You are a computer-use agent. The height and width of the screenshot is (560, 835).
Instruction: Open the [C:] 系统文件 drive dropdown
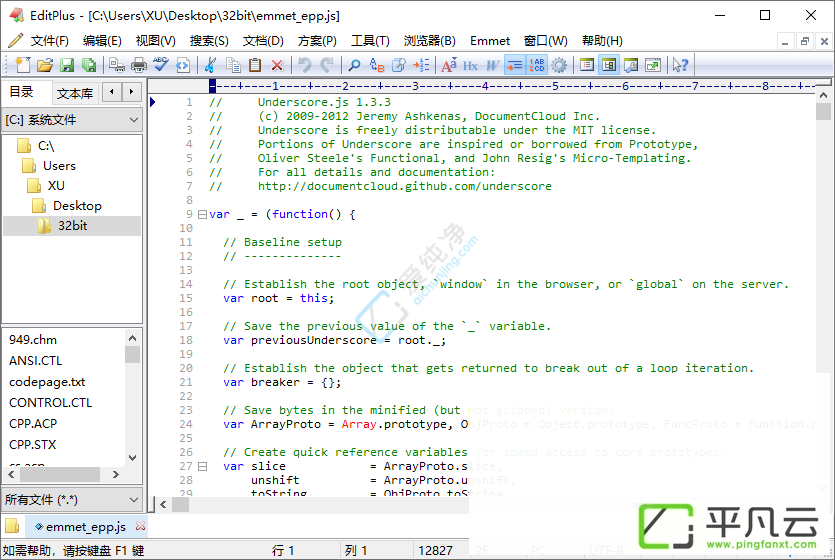click(72, 120)
